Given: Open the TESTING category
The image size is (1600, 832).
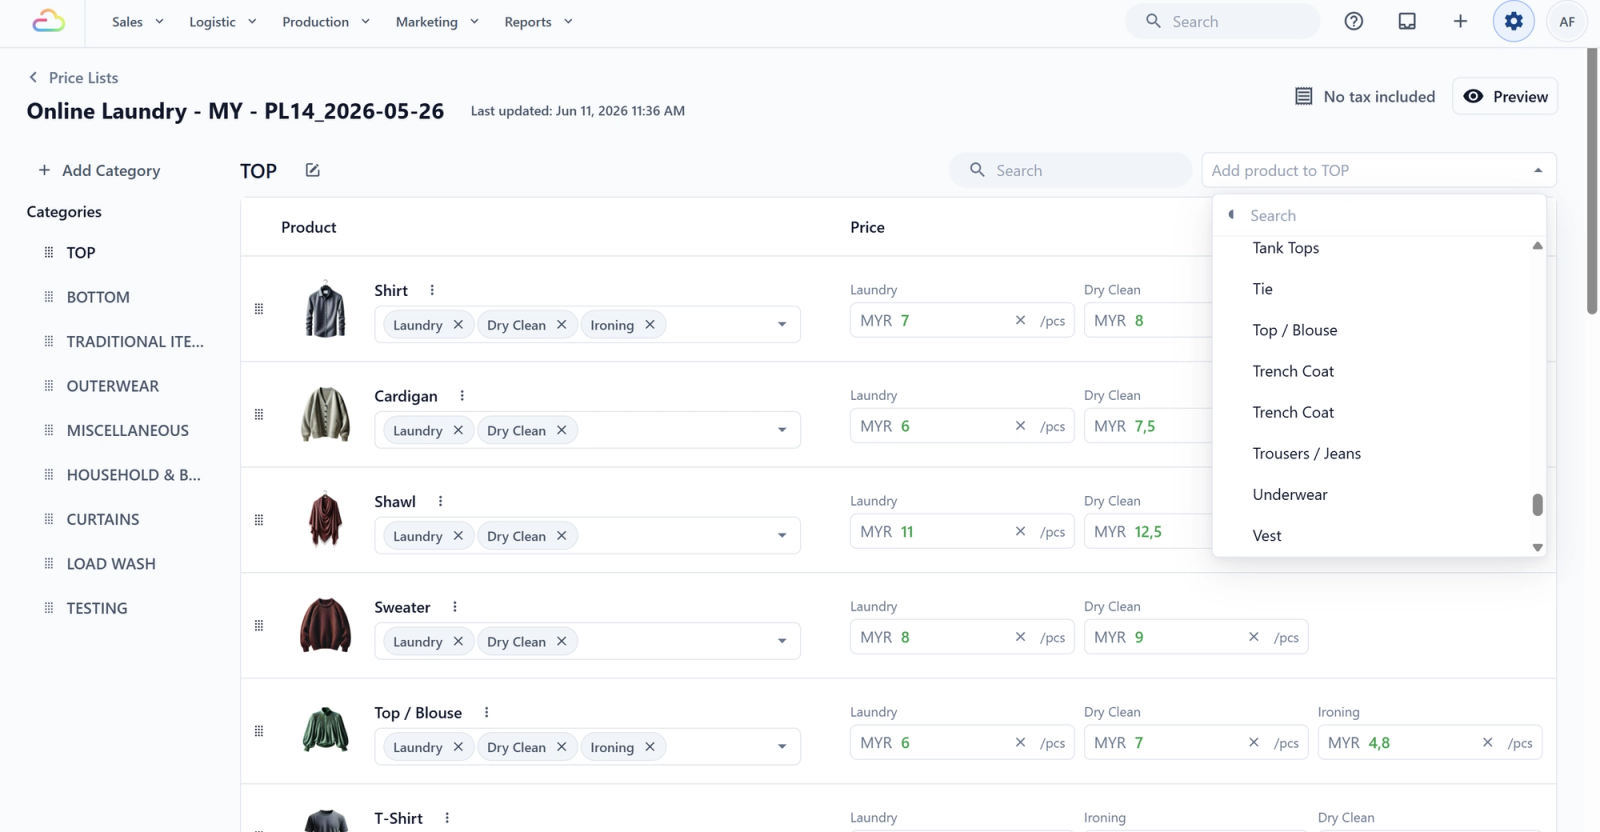Looking at the screenshot, I should [x=97, y=608].
